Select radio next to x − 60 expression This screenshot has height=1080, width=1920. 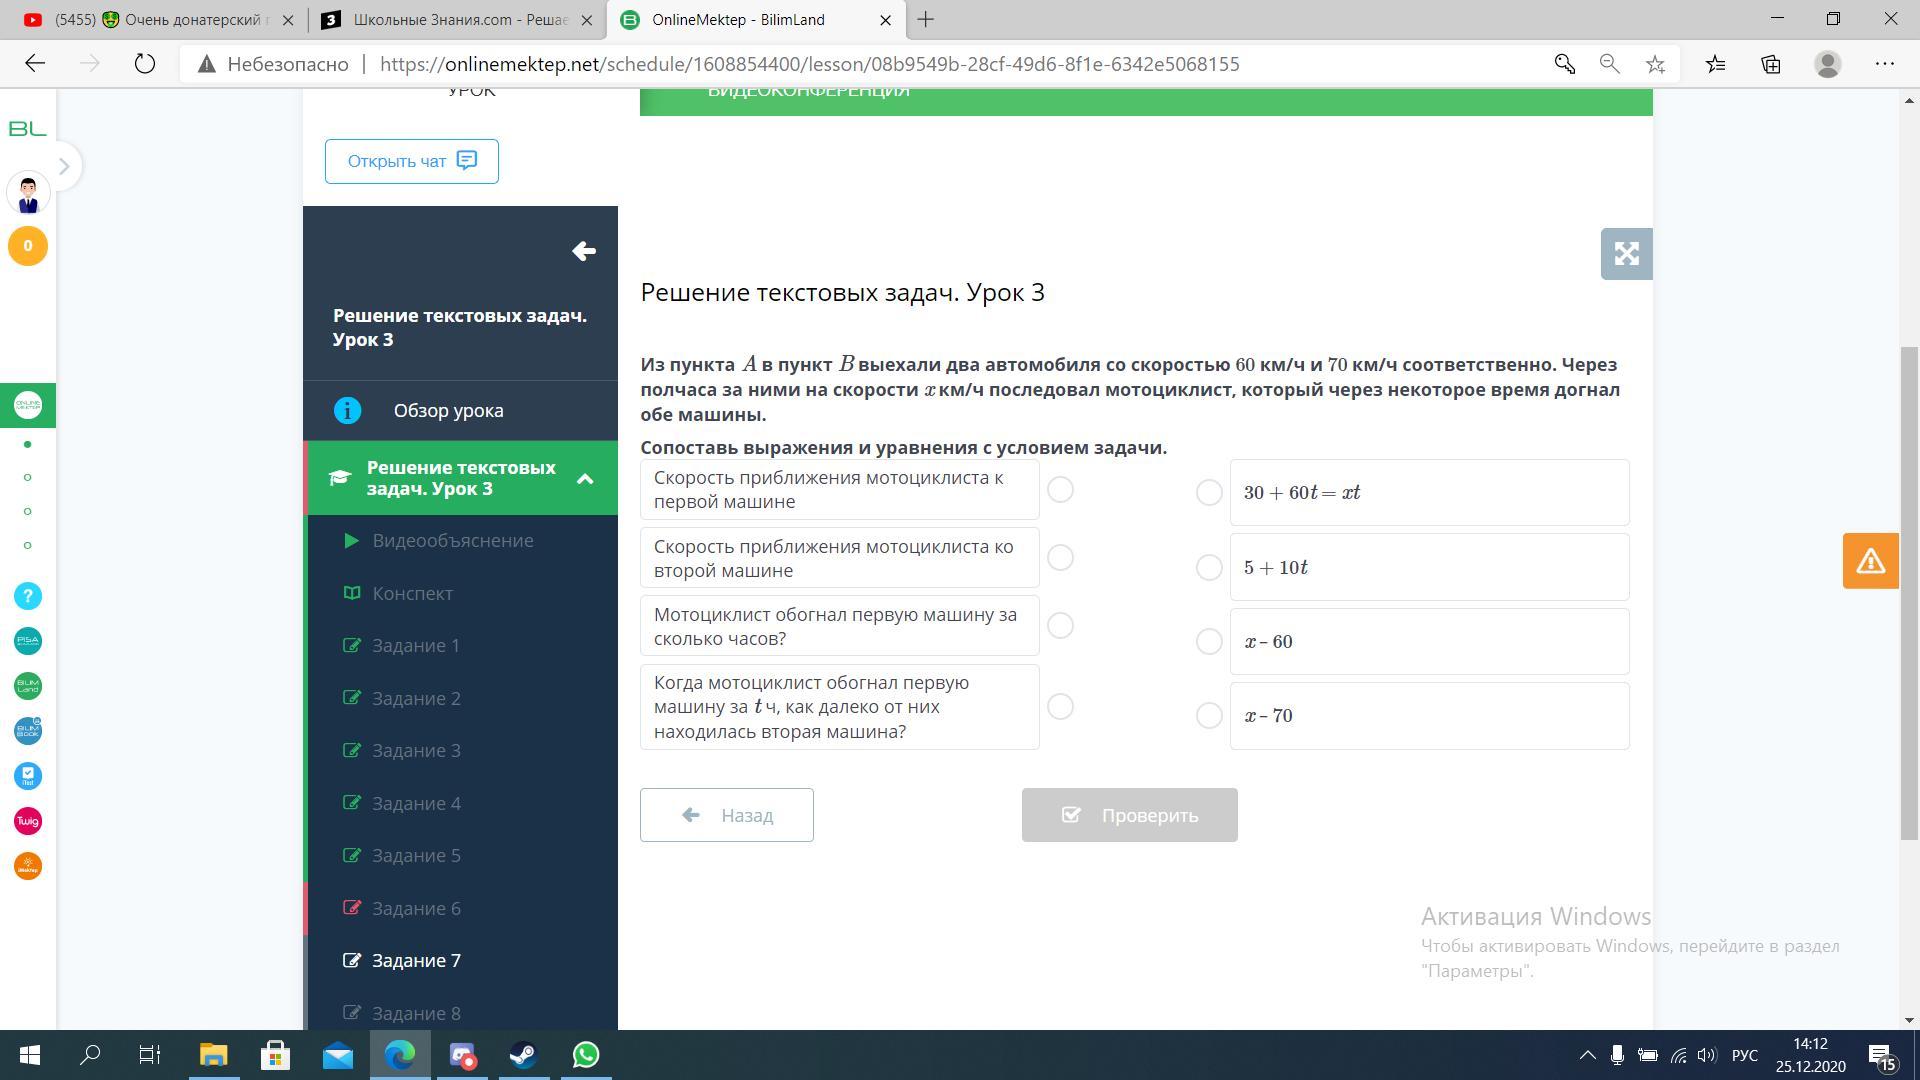coord(1209,642)
